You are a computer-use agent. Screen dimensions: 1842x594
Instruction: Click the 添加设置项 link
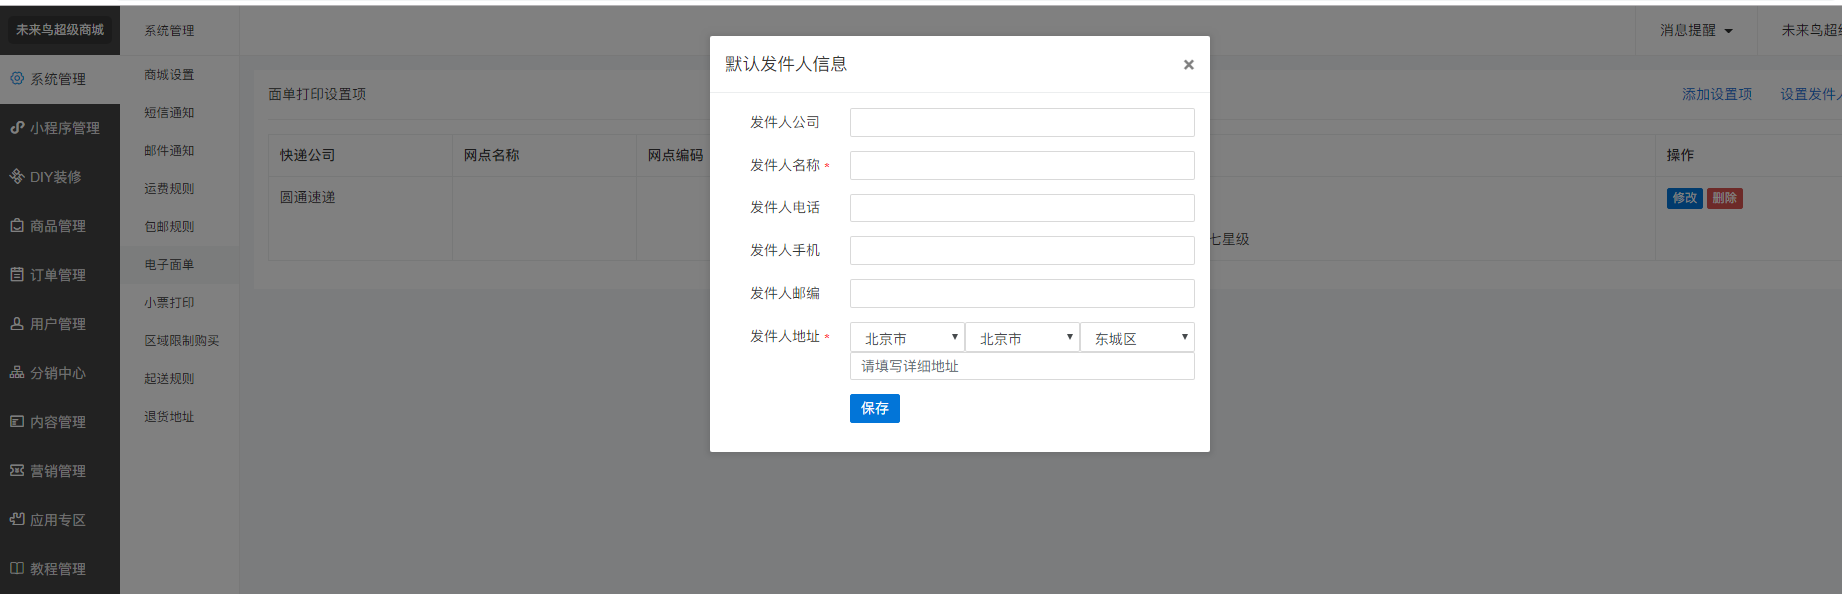coord(1716,94)
